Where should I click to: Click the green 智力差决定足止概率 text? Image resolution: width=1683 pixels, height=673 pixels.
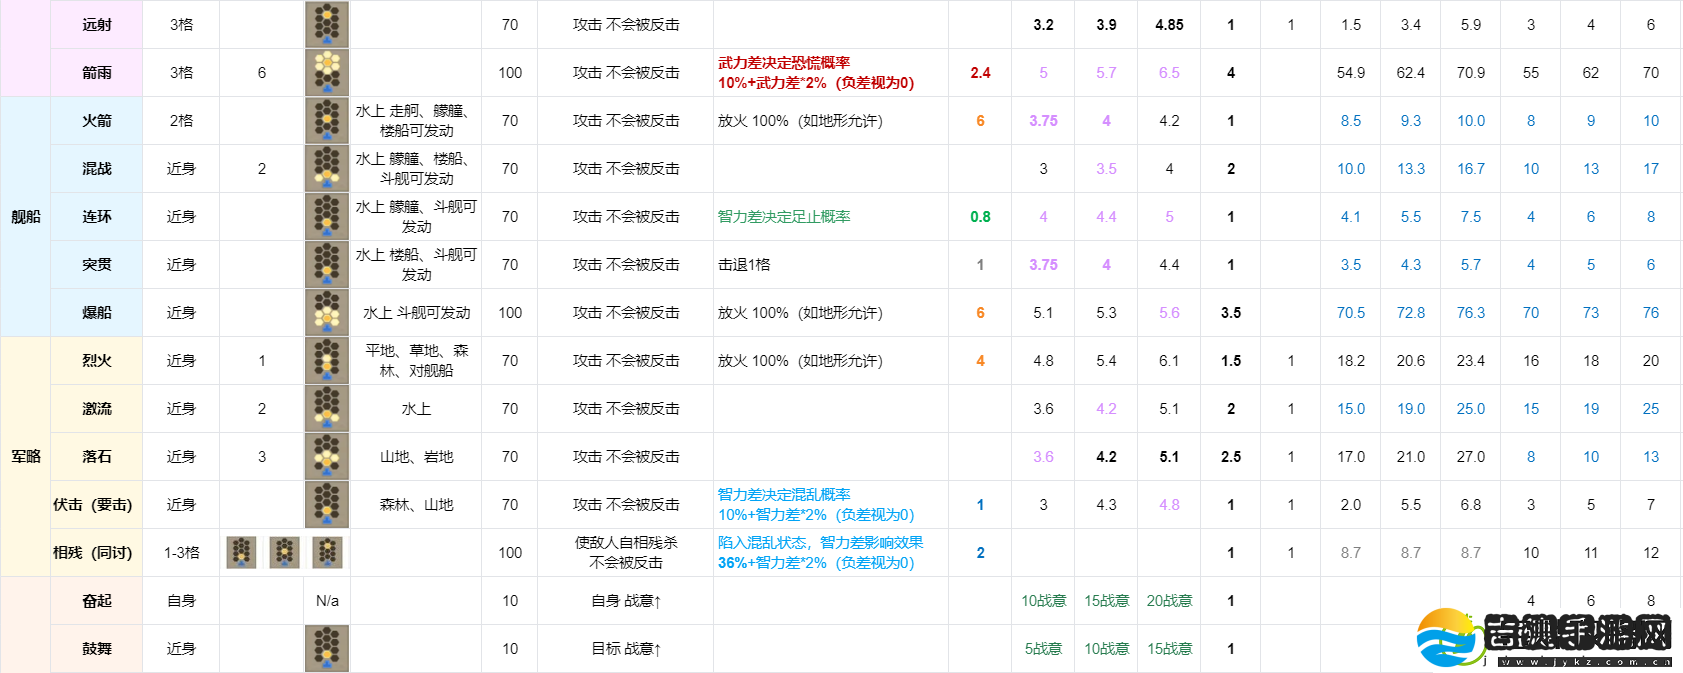784,217
